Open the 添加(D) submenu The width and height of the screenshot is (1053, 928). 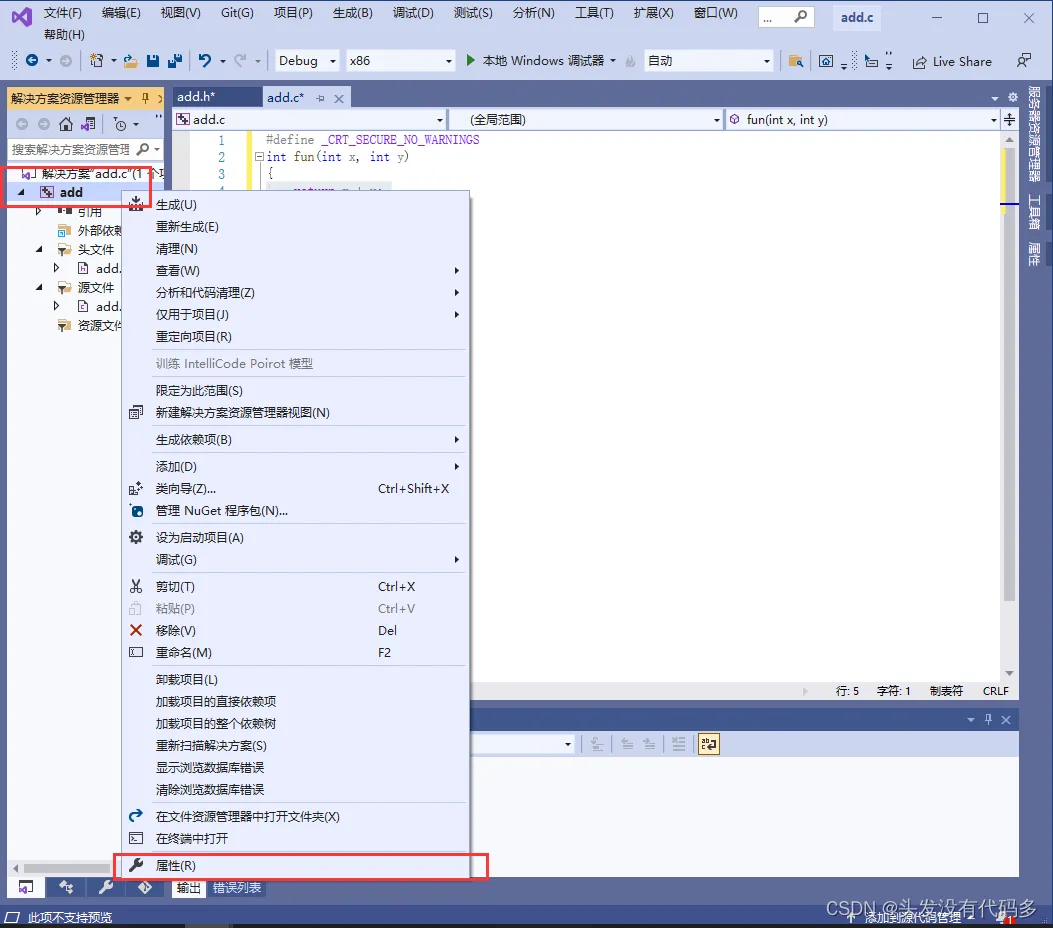(x=295, y=466)
